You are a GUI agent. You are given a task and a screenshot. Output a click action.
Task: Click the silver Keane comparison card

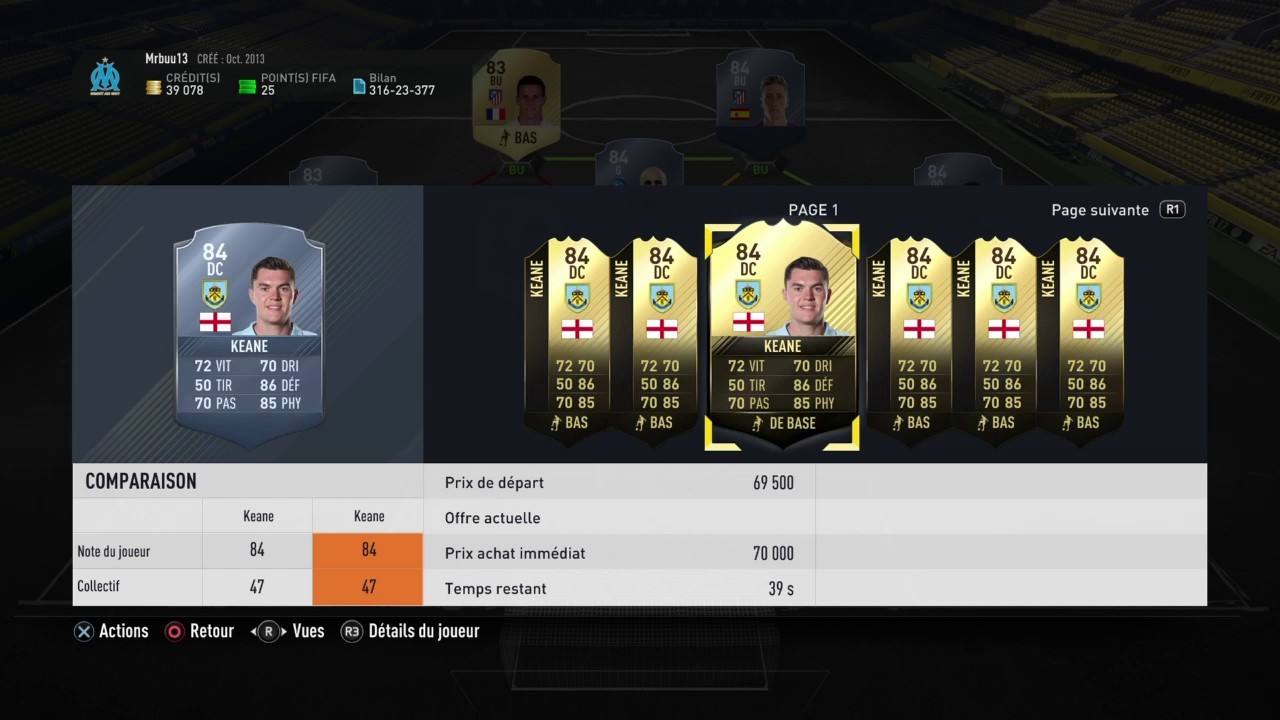point(249,335)
